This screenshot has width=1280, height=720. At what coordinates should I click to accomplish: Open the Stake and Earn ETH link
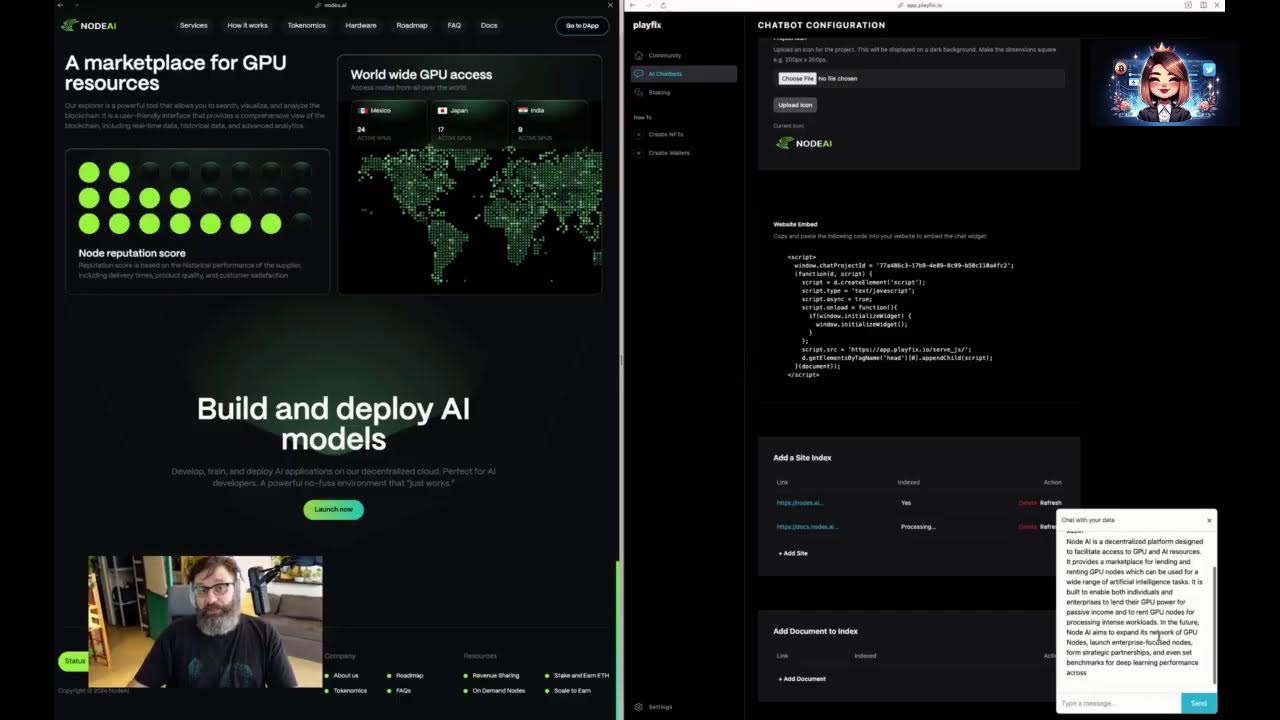[x=581, y=675]
